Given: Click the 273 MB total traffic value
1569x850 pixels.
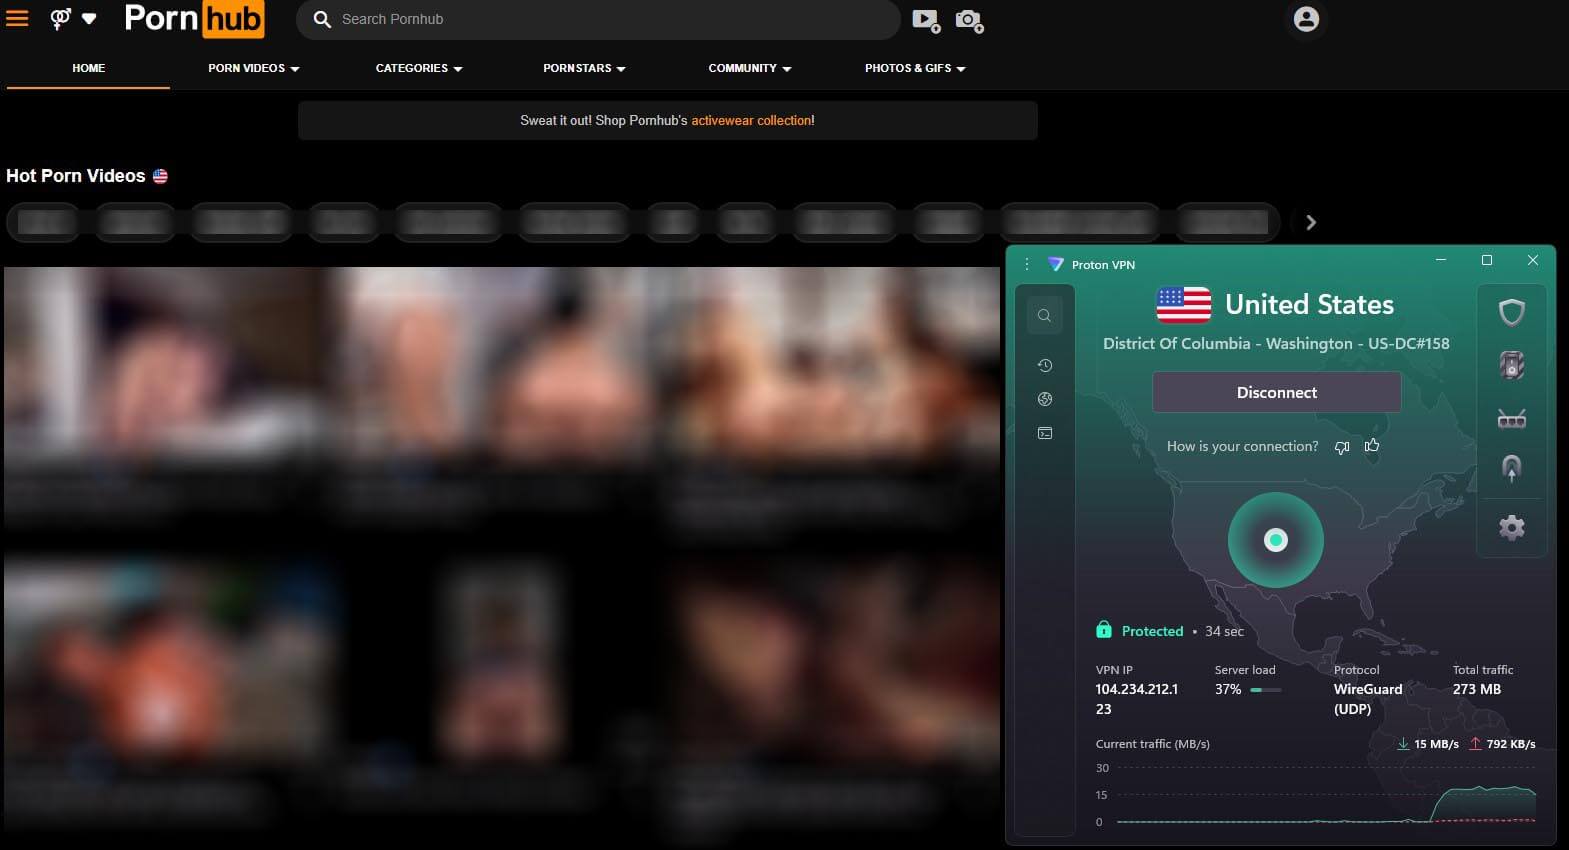Looking at the screenshot, I should (x=1476, y=689).
